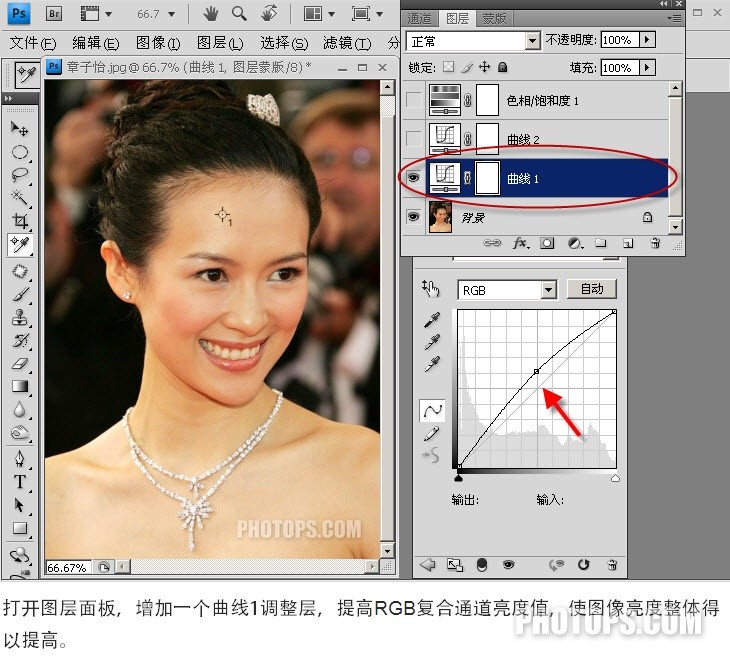Switch to the 通道 tab

(x=419, y=19)
